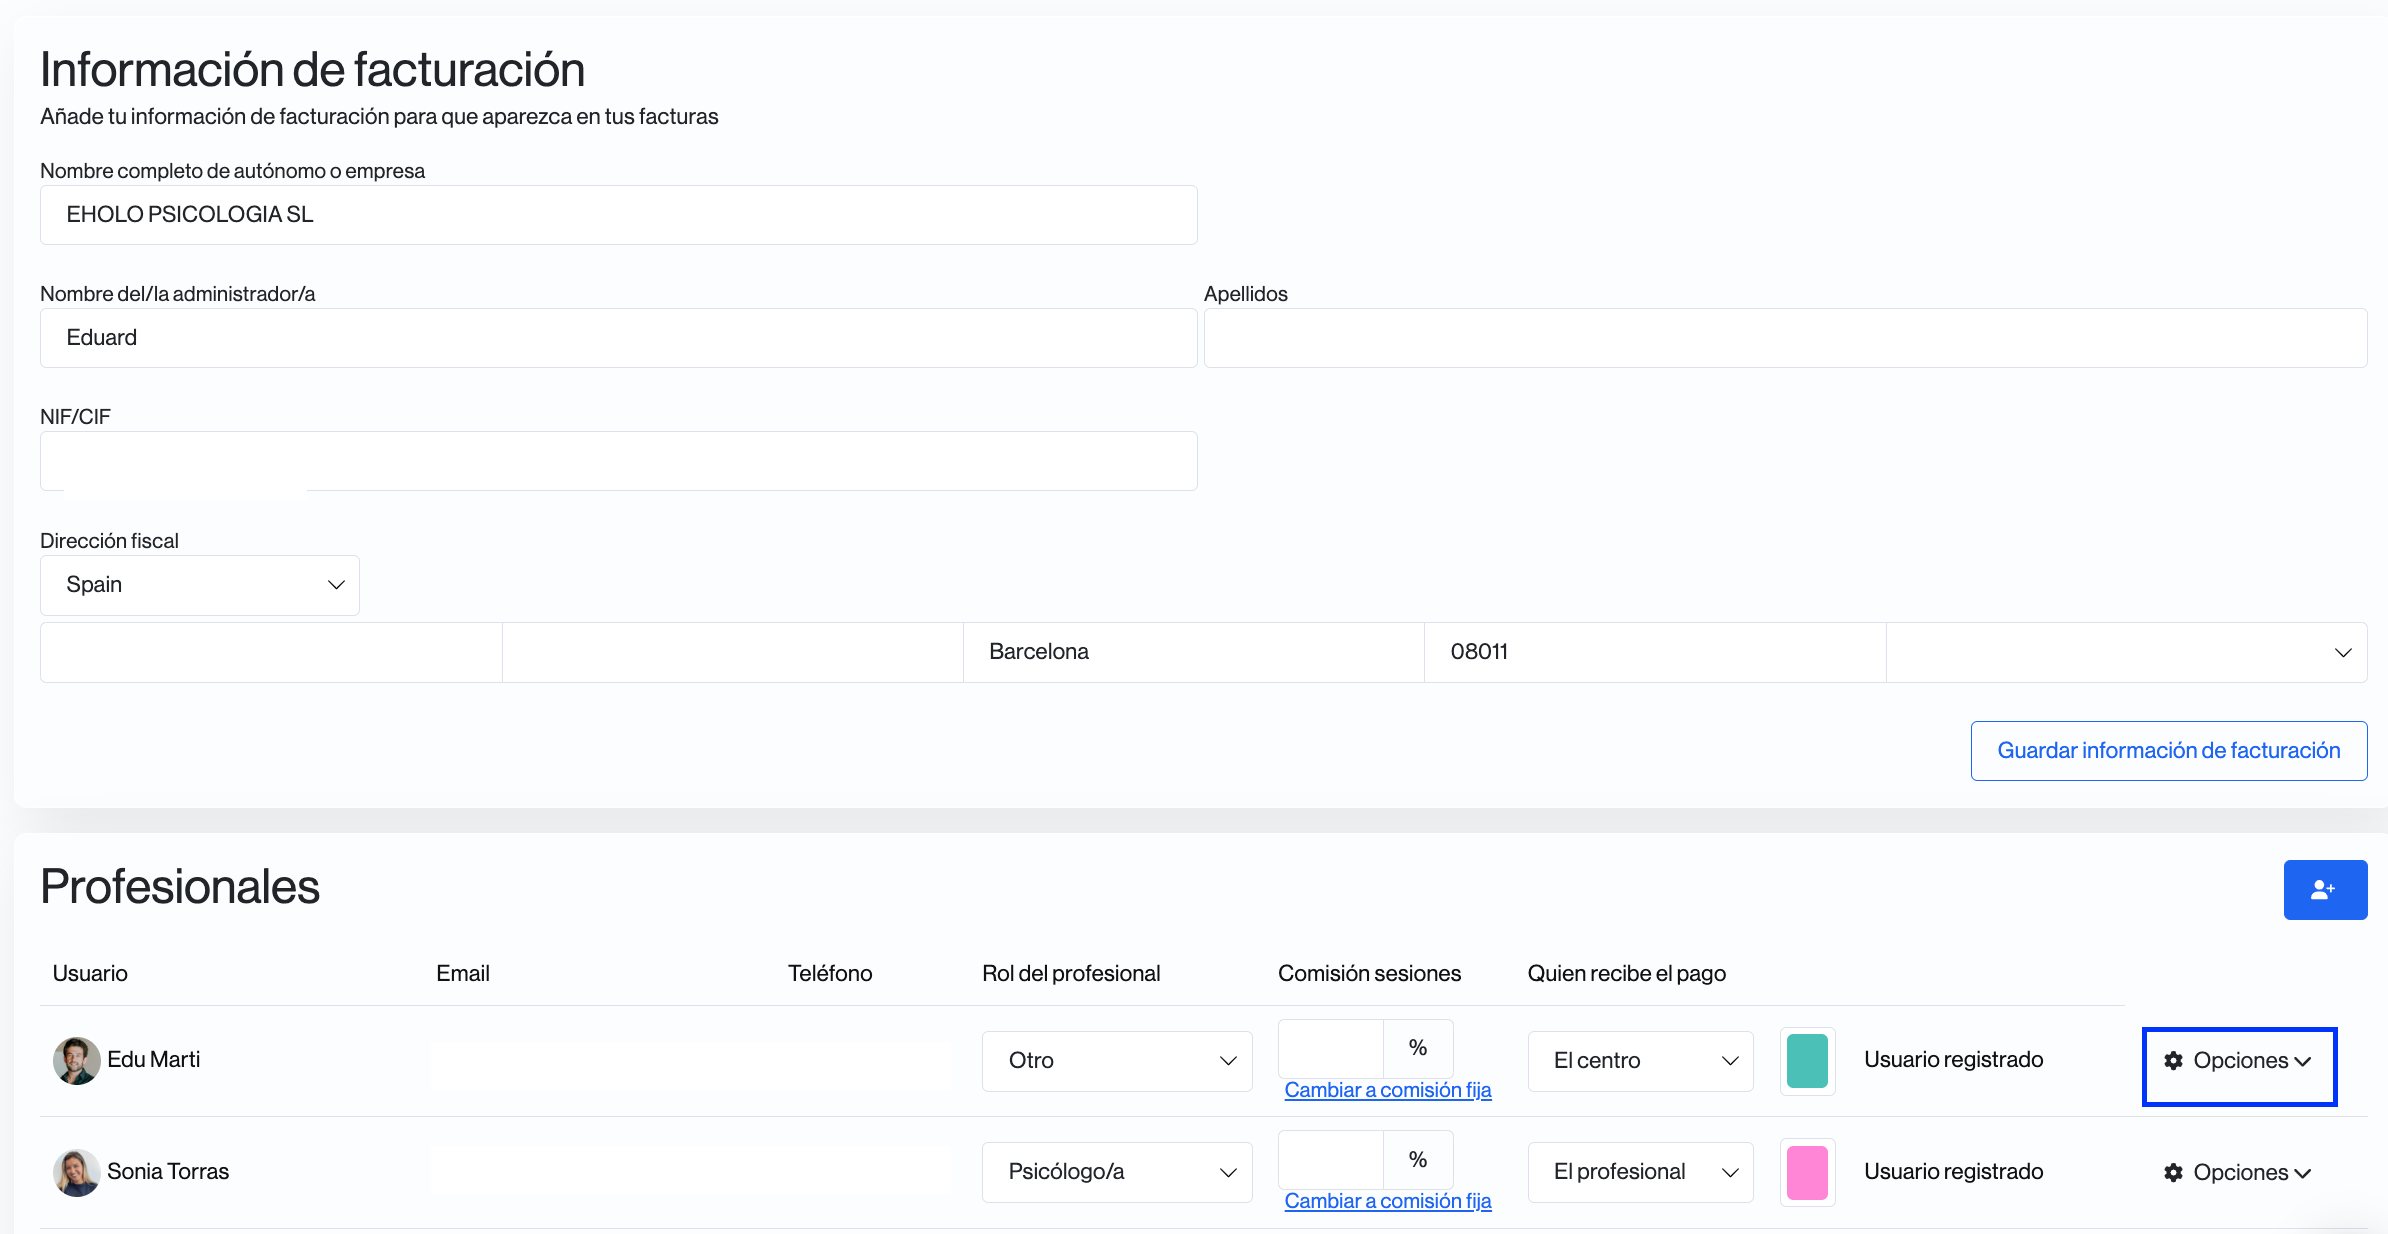
Task: Click the teal color swatch for Edu Marti
Action: pos(1807,1061)
